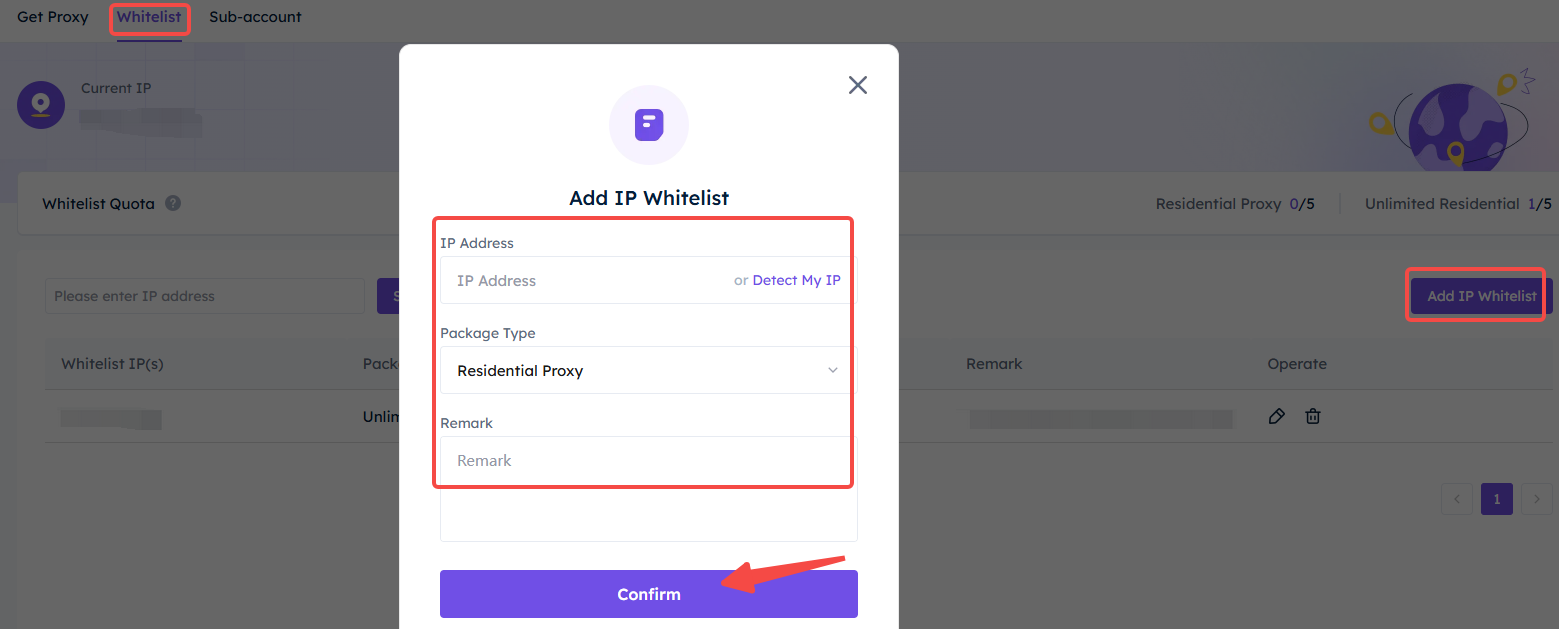Viewport: 1559px width, 629px height.
Task: Go to previous page with left chevron
Action: [1457, 499]
